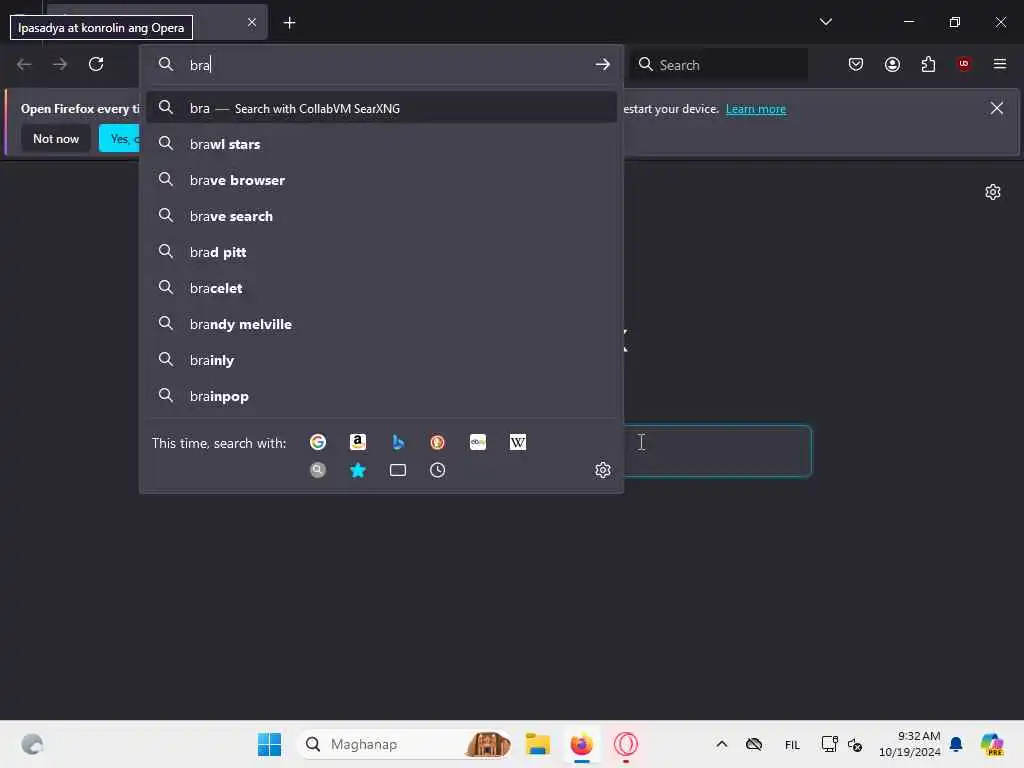The height and width of the screenshot is (768, 1024).
Task: Click the network display tray icon
Action: click(829, 744)
